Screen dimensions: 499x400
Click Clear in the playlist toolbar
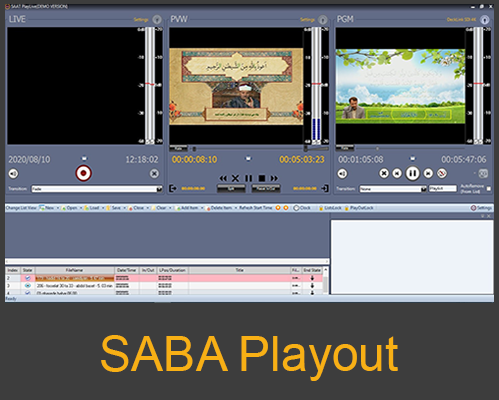pos(159,208)
